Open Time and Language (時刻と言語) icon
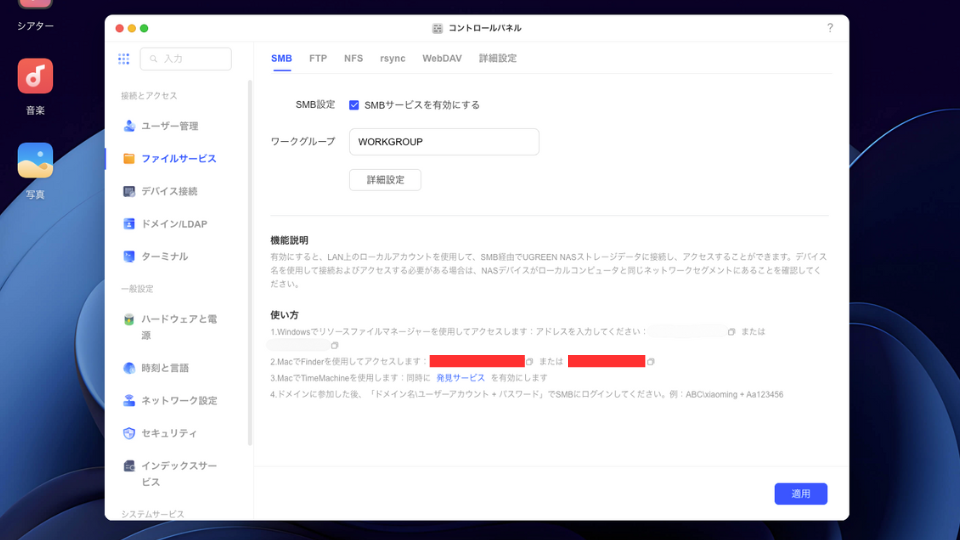Image resolution: width=960 pixels, height=540 pixels. (129, 368)
